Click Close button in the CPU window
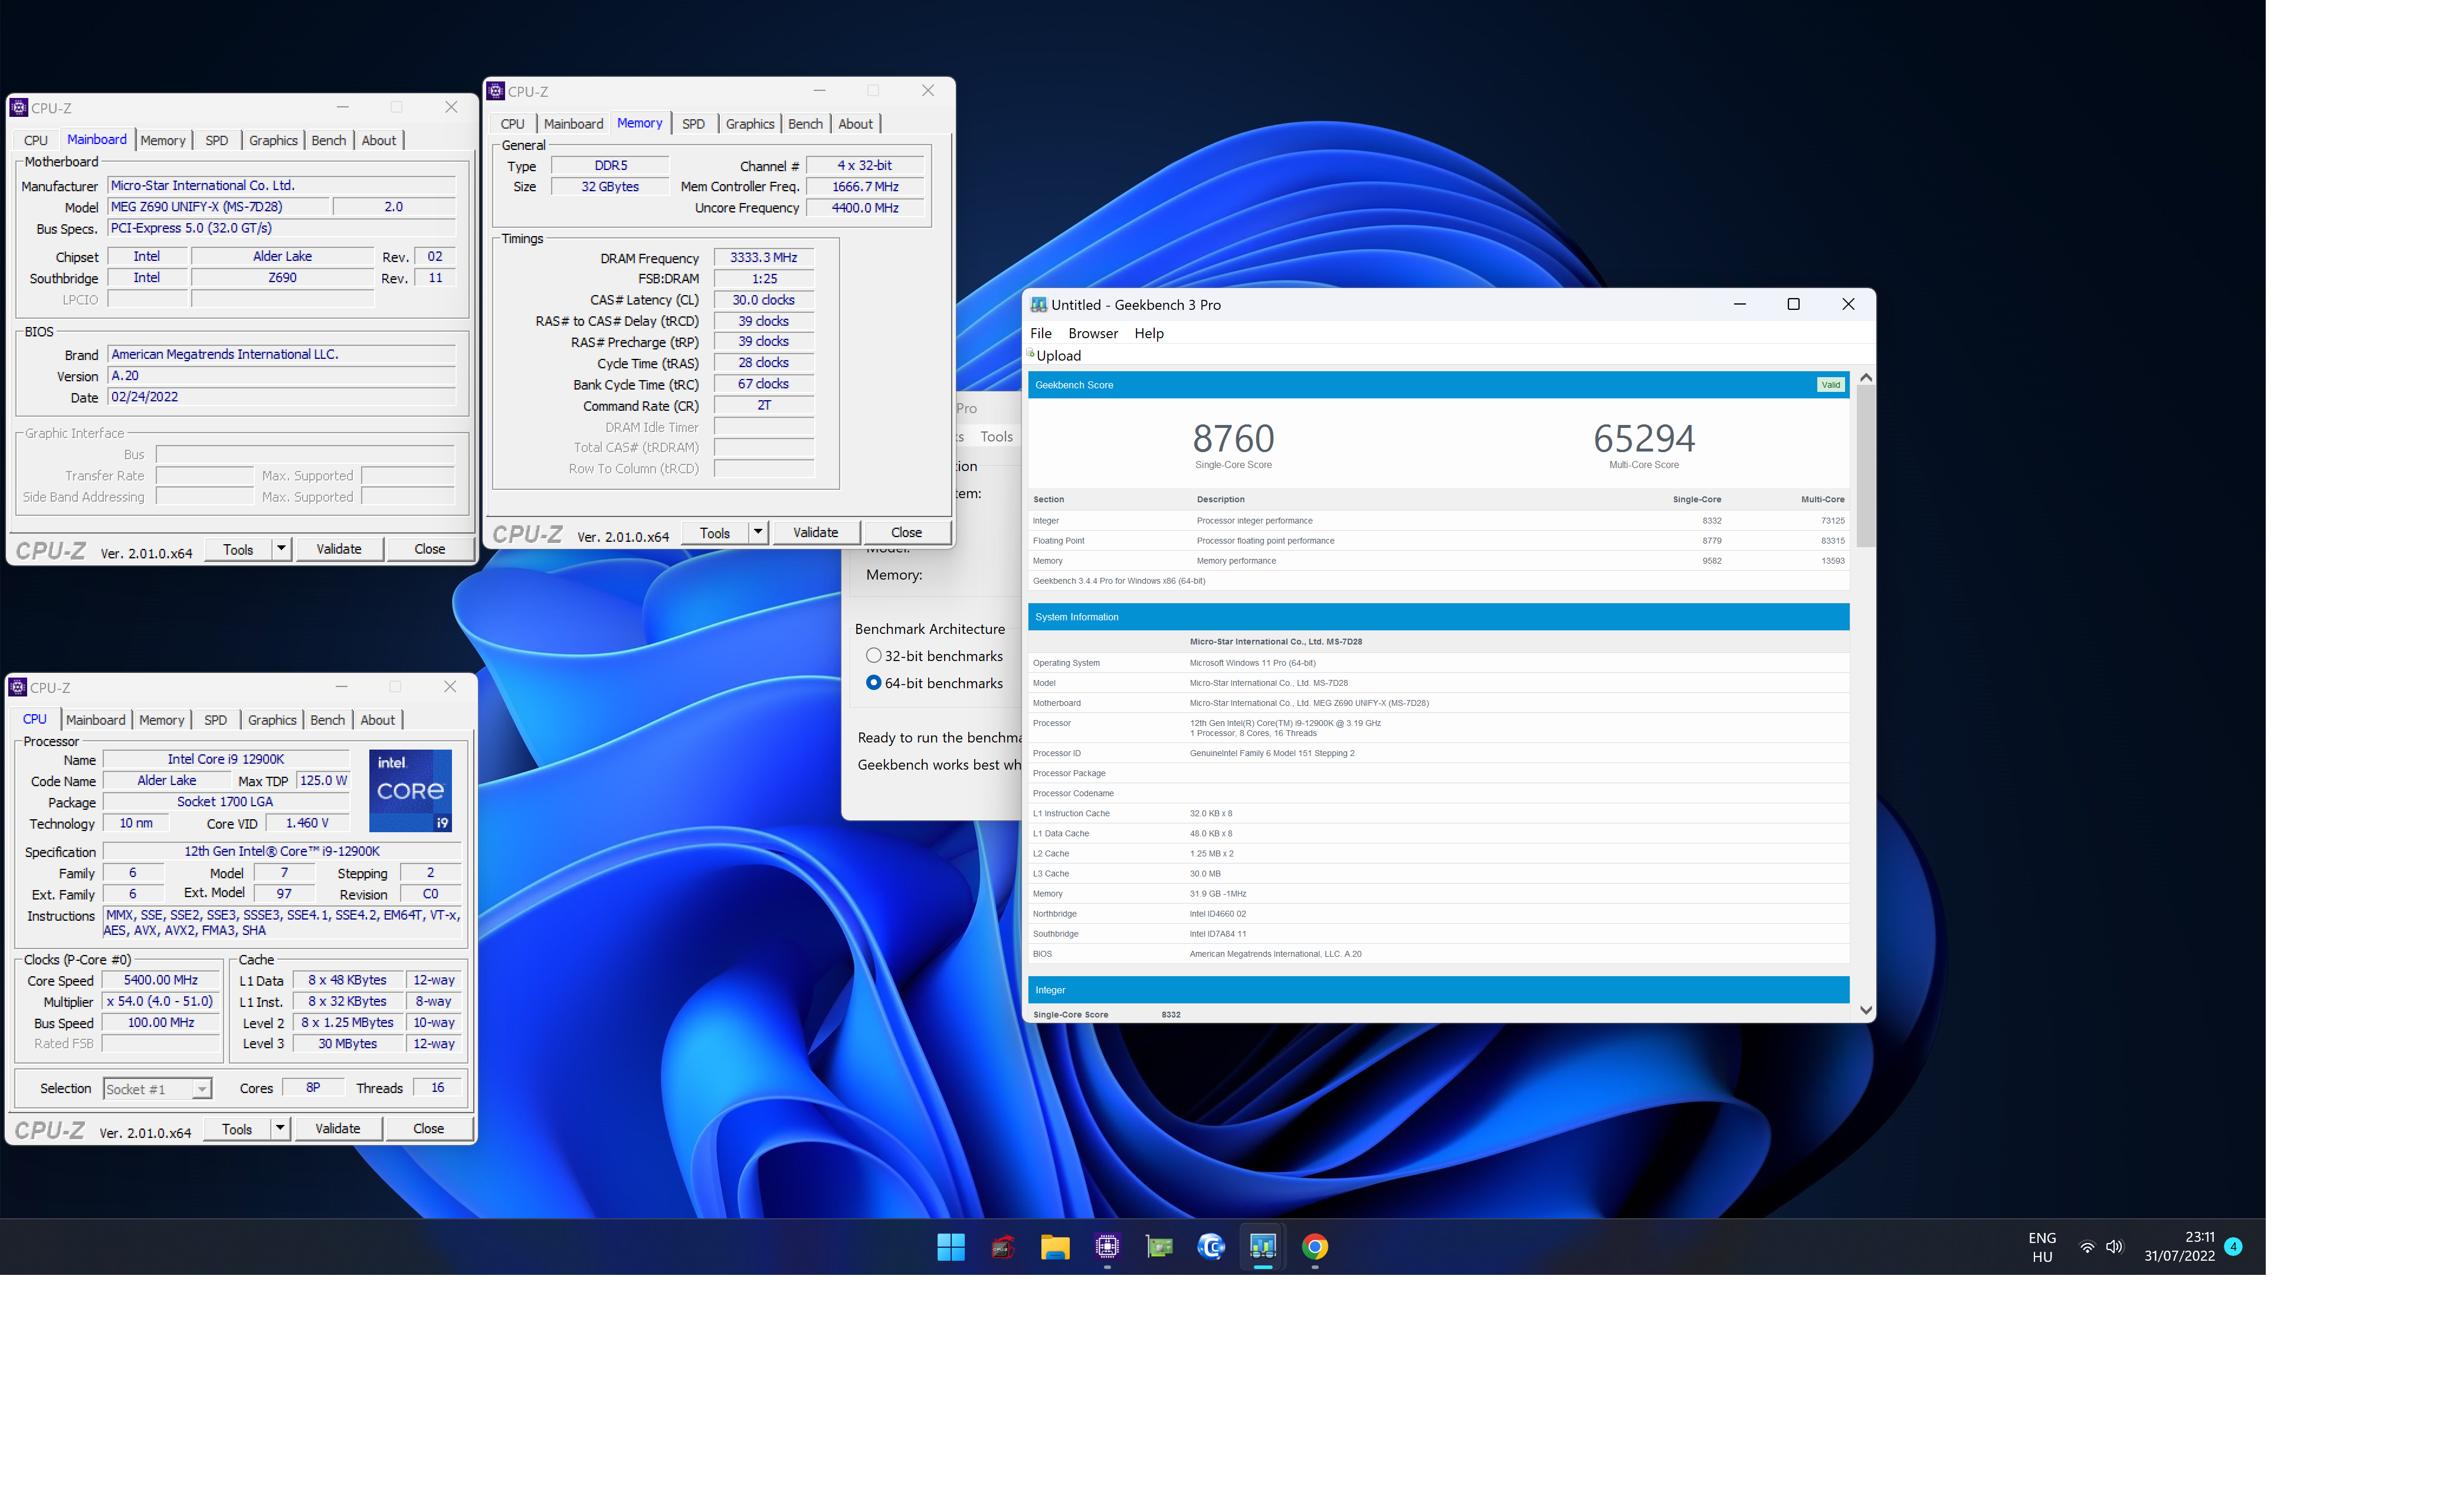The height and width of the screenshot is (1485, 2464). 429,1129
